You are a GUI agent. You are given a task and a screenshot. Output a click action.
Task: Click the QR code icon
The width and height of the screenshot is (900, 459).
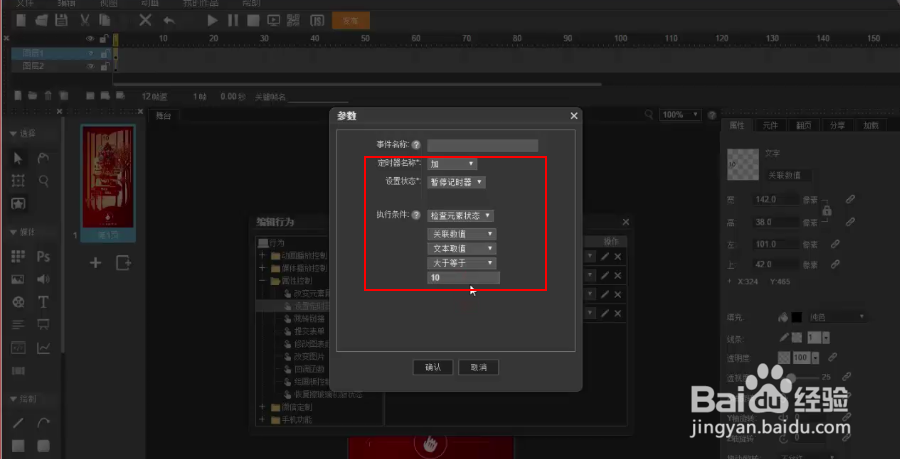[x=293, y=21]
